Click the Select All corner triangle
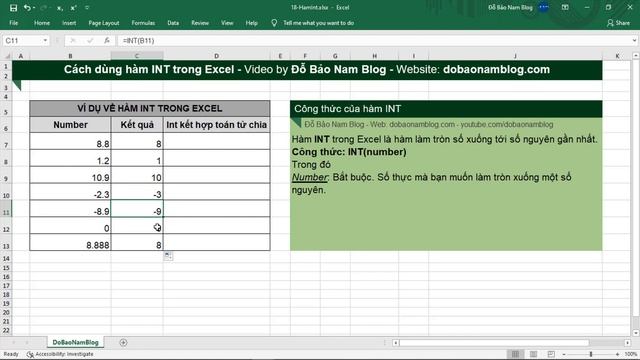 pyautogui.click(x=7, y=56)
